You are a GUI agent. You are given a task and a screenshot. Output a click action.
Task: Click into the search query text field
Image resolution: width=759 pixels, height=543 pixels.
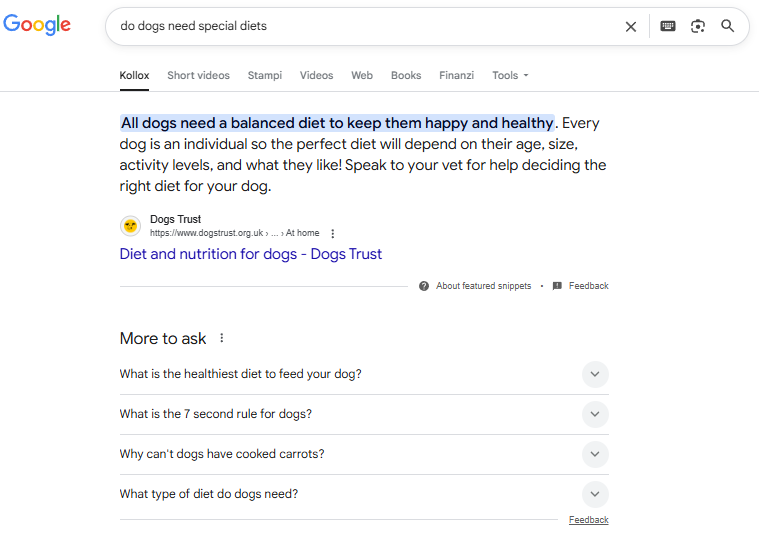point(360,26)
